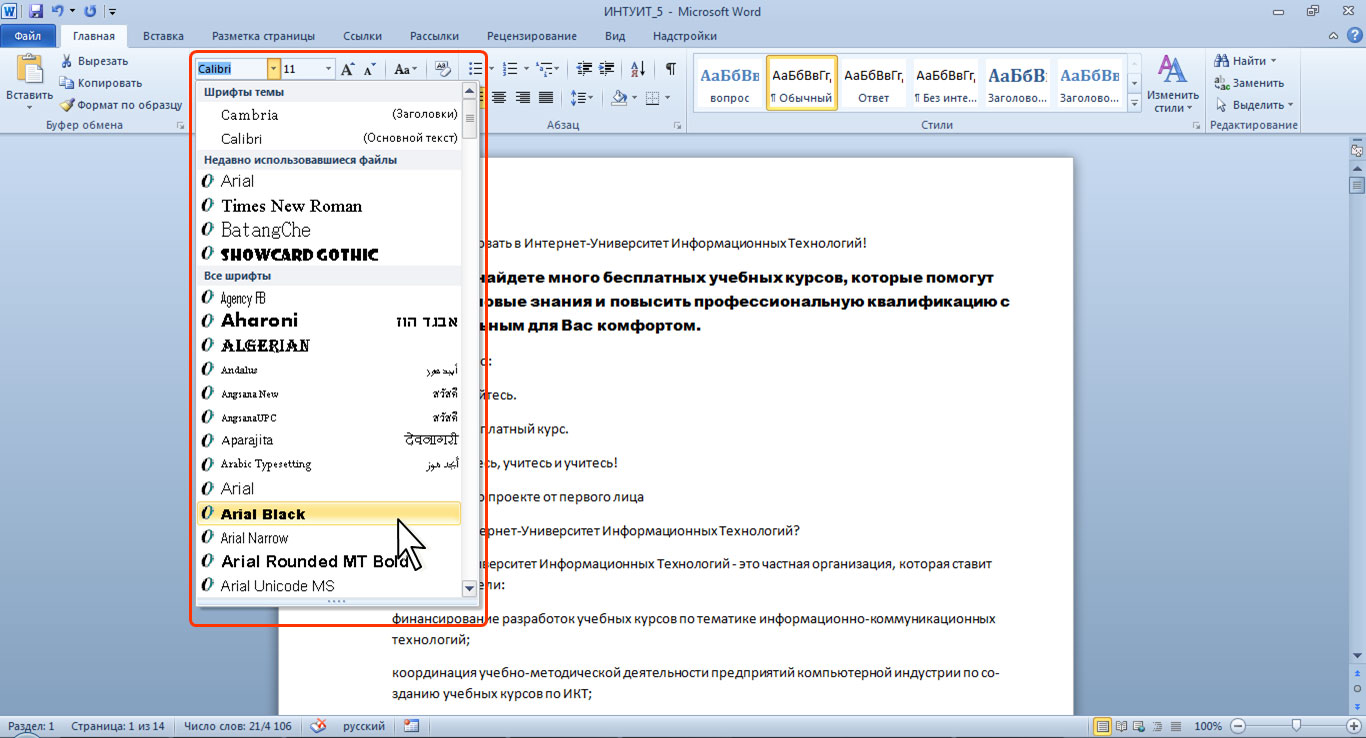Open the borders dropdown

pos(666,97)
